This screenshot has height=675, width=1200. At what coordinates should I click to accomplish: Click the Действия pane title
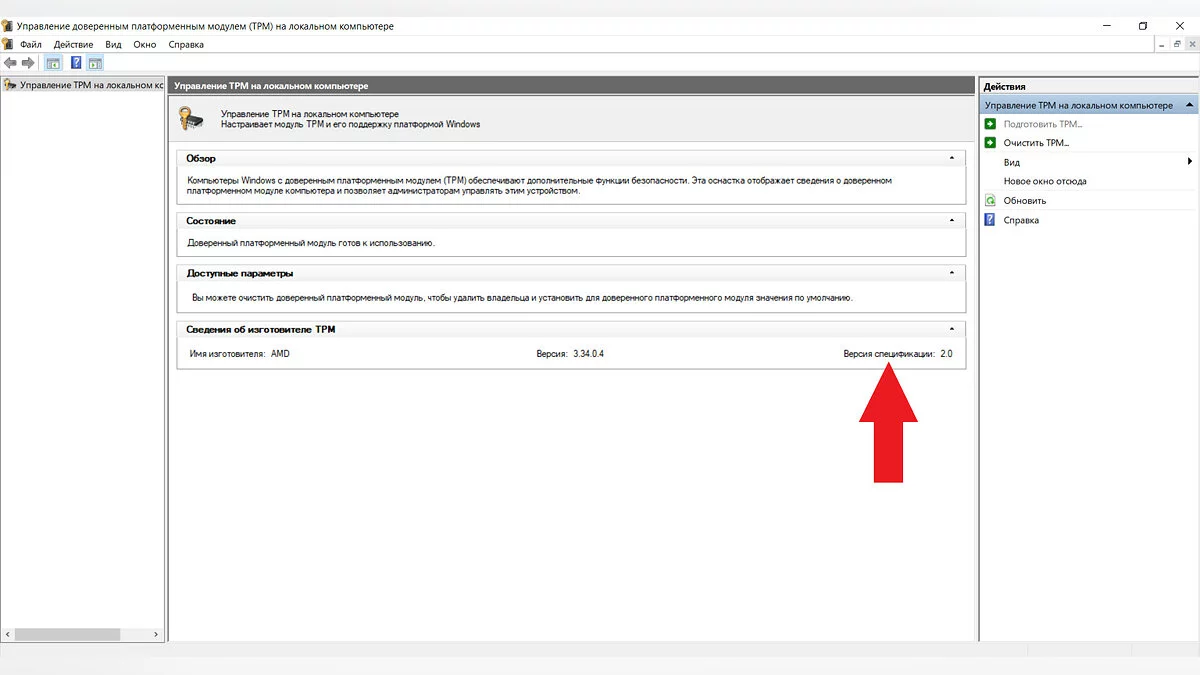tap(1005, 86)
